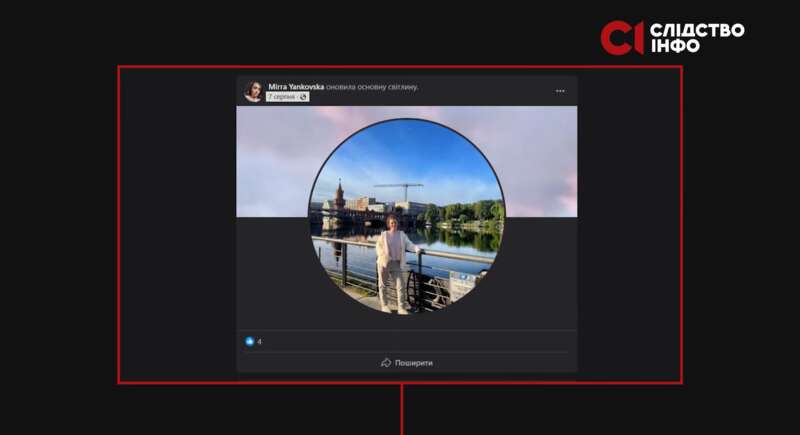Click the share arrow icon

tap(386, 363)
